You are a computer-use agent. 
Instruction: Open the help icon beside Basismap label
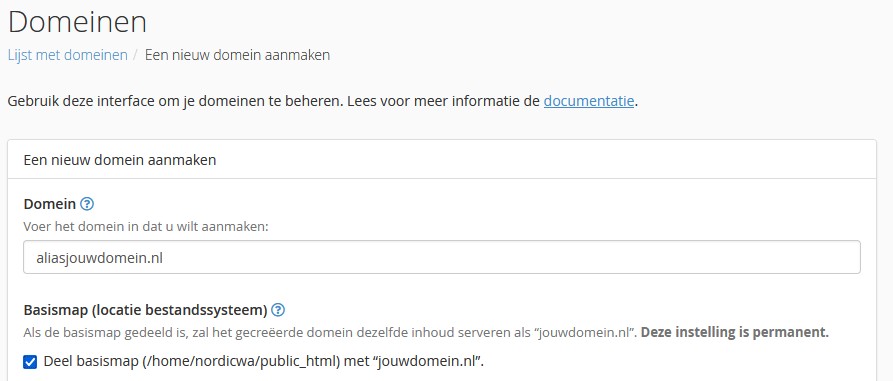(x=278, y=310)
